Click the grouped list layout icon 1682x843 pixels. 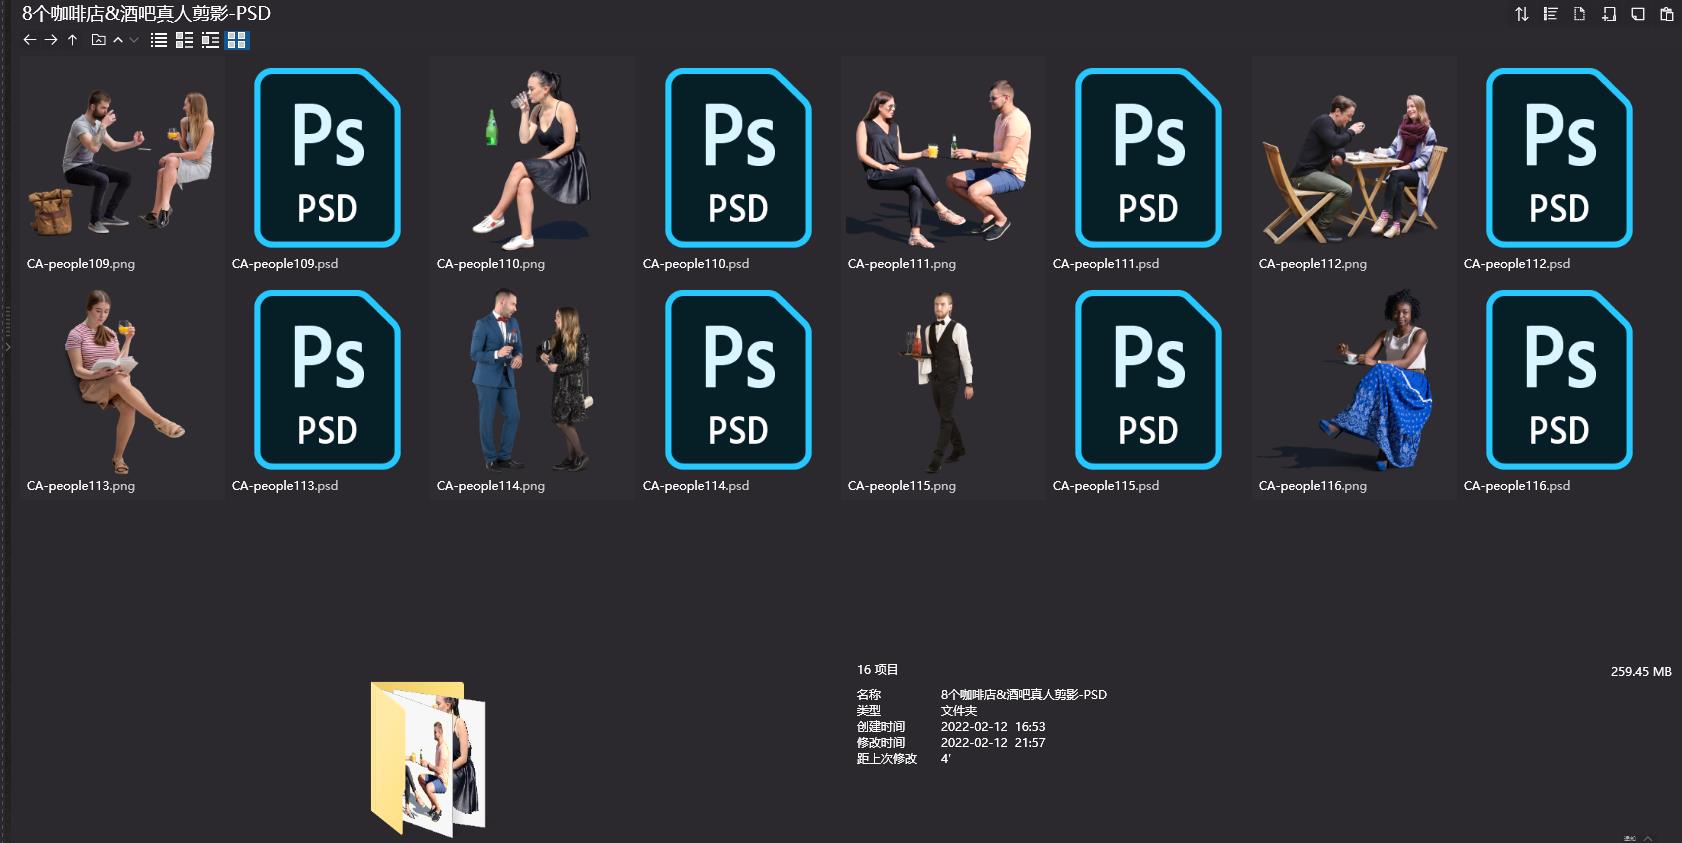click(x=1551, y=14)
